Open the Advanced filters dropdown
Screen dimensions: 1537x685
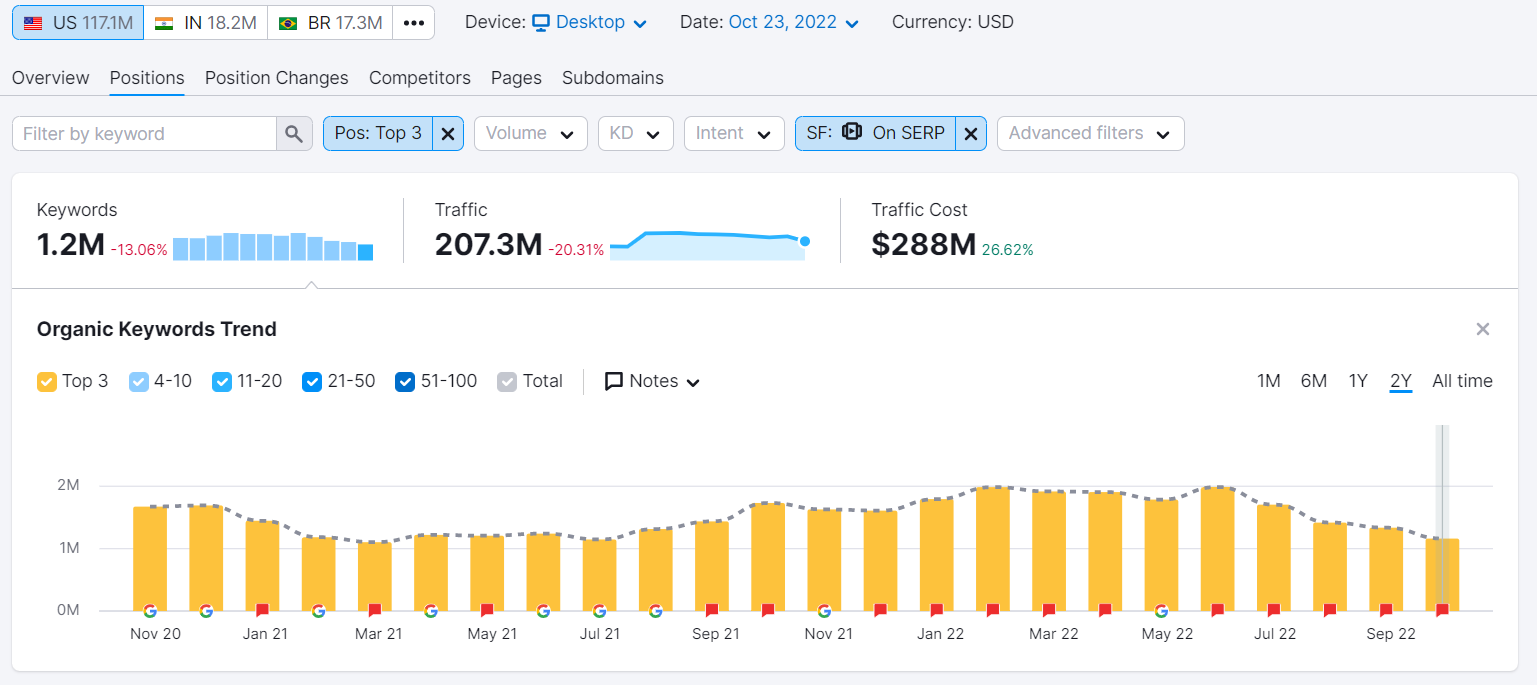click(1090, 133)
